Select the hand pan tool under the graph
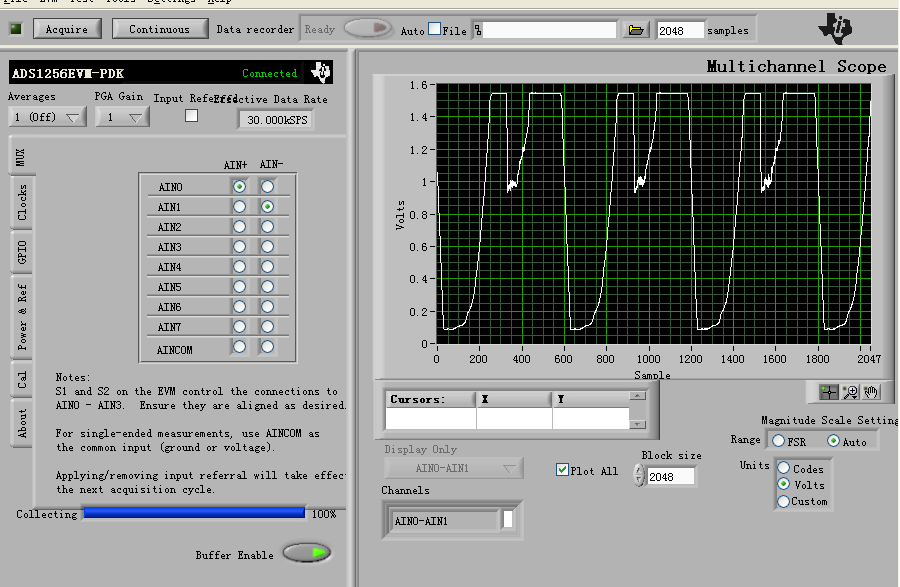The width and height of the screenshot is (900, 587). tap(871, 392)
